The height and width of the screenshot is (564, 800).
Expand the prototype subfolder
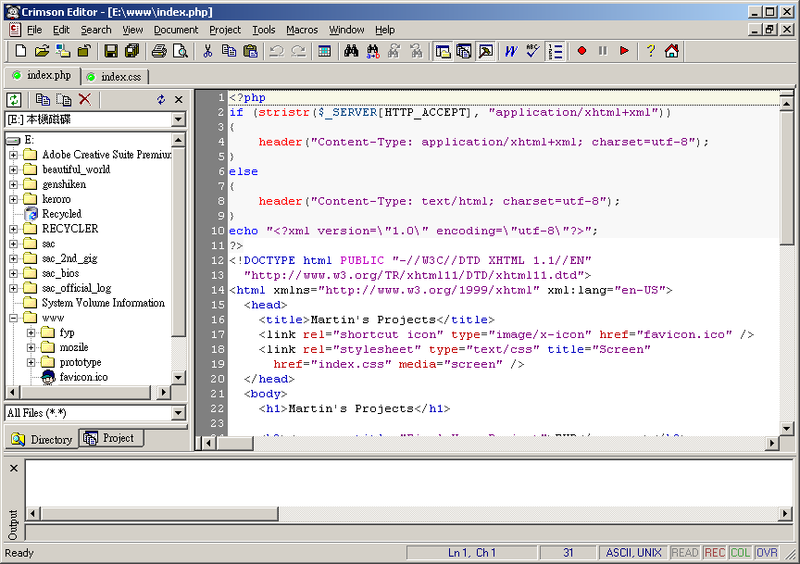click(x=31, y=362)
